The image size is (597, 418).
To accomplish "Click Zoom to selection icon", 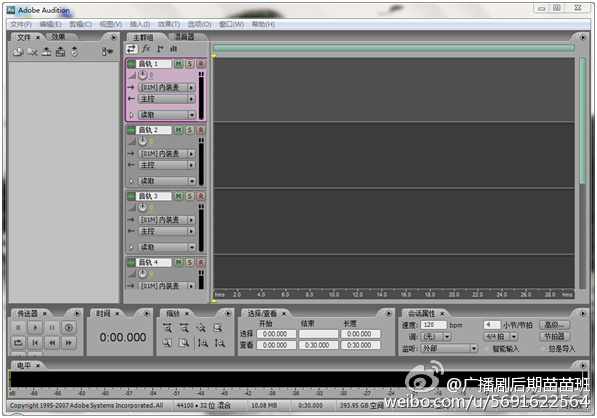I will coord(217,328).
